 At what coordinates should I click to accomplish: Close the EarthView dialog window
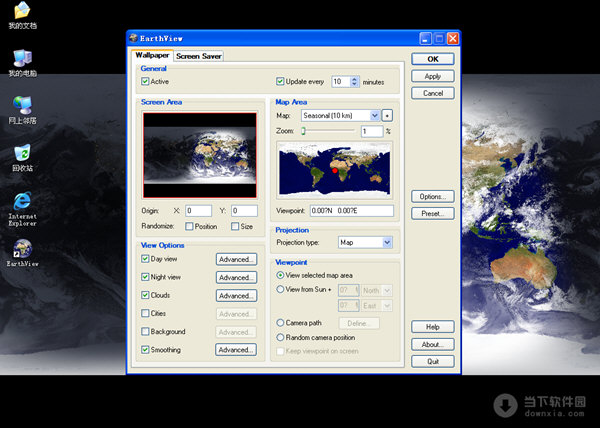click(x=453, y=38)
